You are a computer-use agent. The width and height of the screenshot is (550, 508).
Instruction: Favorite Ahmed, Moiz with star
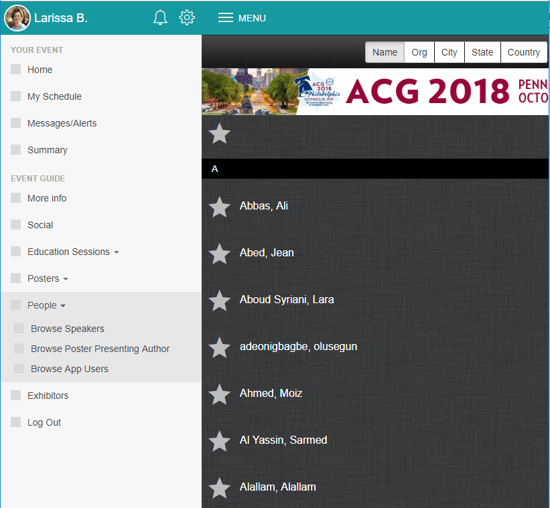[x=220, y=394]
